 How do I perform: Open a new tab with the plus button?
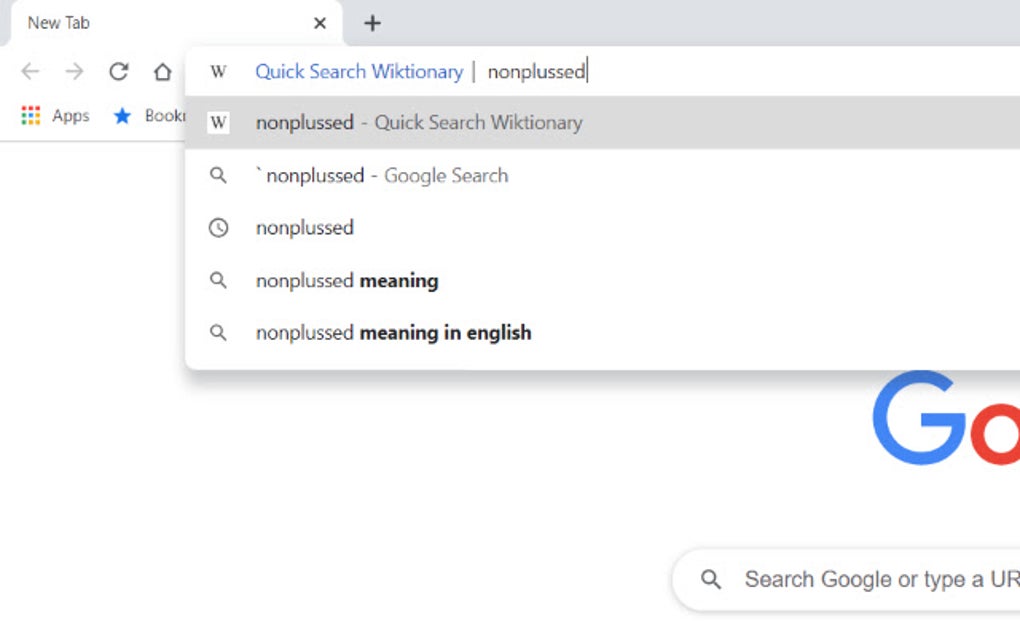(x=372, y=22)
